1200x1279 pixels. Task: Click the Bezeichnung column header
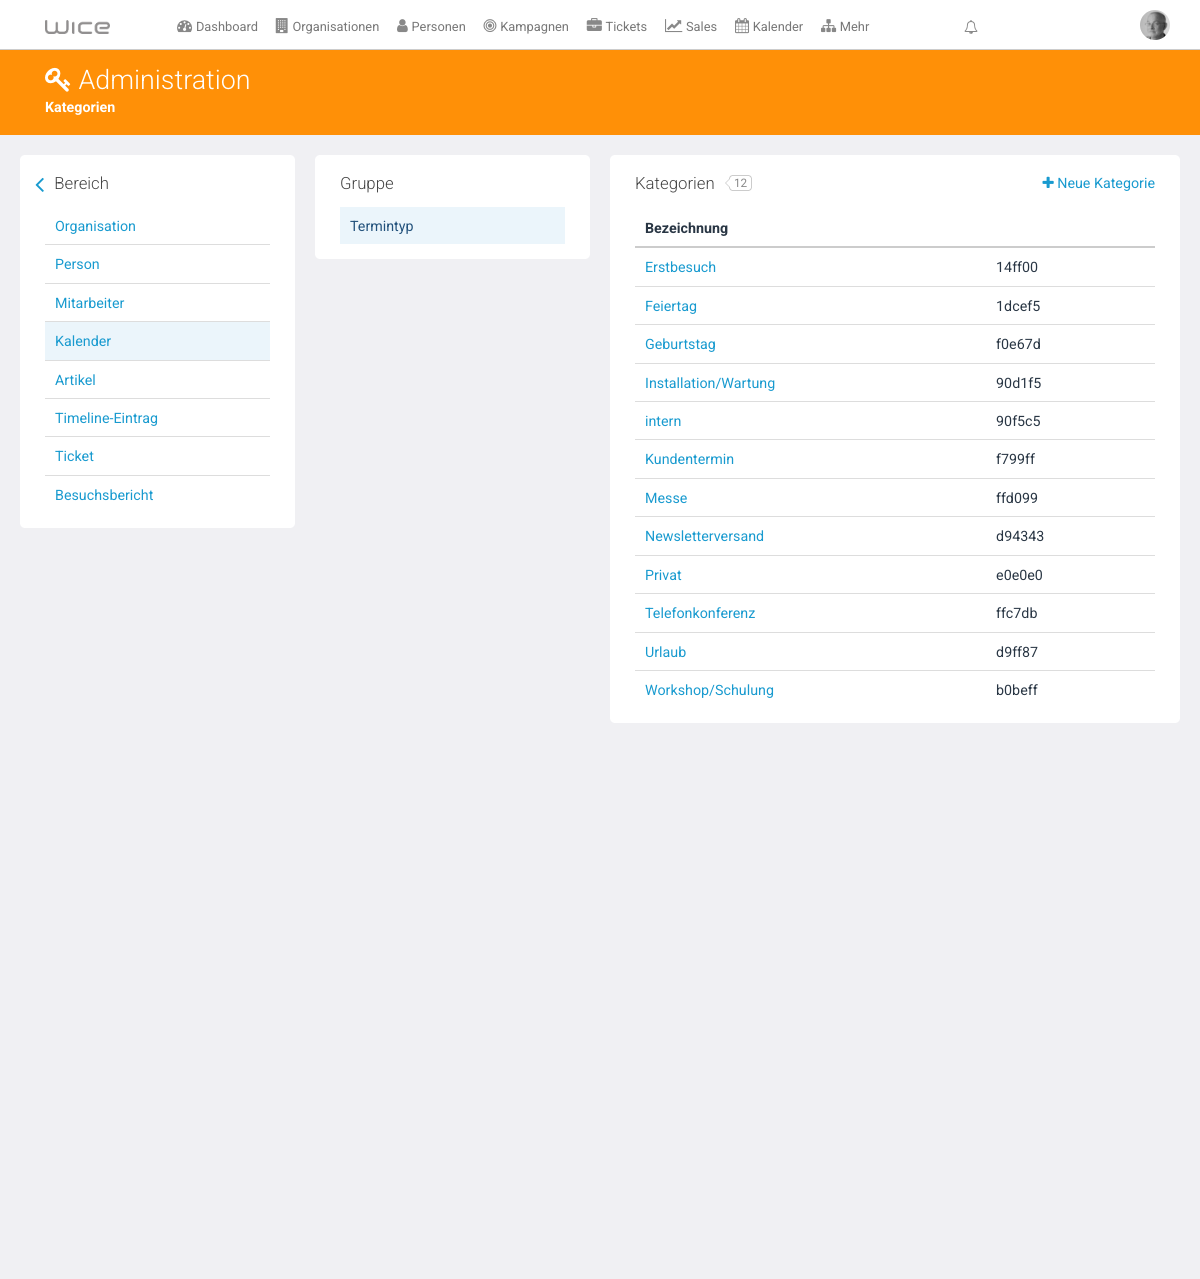point(686,228)
